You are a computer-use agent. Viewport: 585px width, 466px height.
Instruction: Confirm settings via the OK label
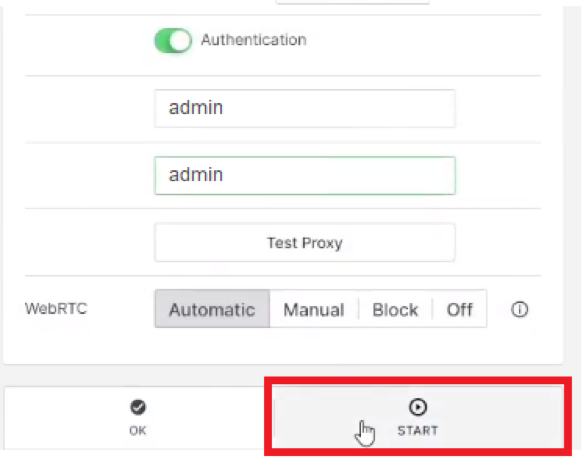pos(138,431)
